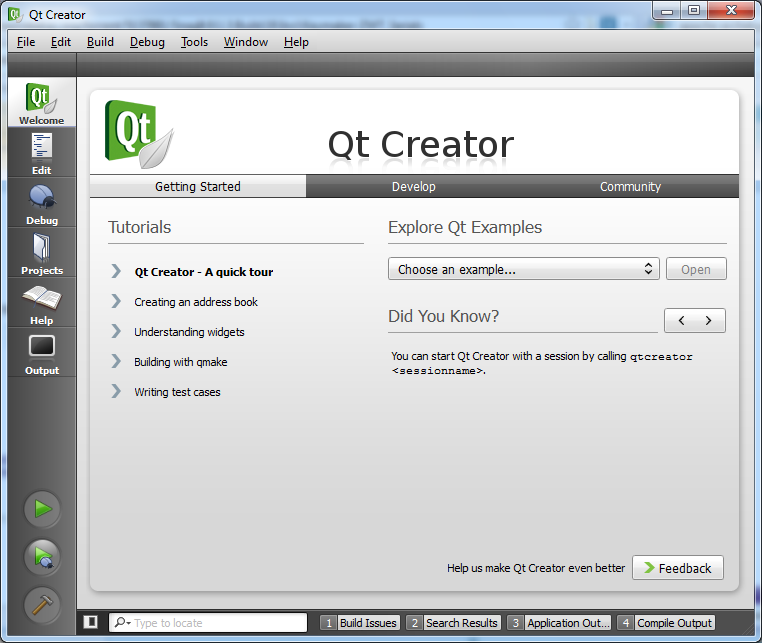This screenshot has width=768, height=643.
Task: Click the Open example button
Action: [696, 269]
